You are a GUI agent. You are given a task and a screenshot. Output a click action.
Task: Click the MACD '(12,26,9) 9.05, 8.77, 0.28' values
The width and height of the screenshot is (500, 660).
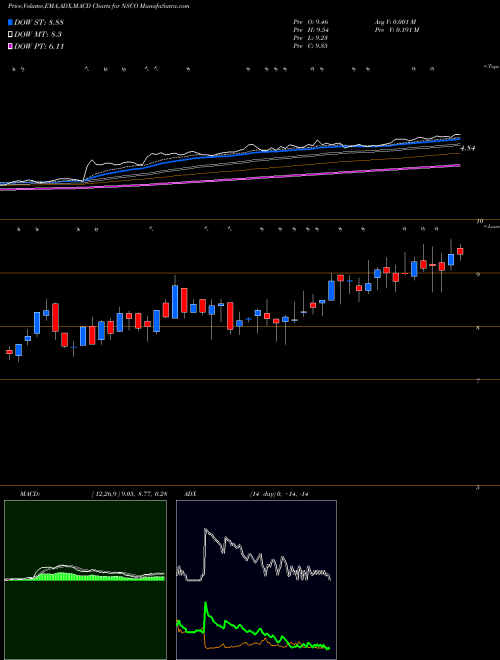129,494
